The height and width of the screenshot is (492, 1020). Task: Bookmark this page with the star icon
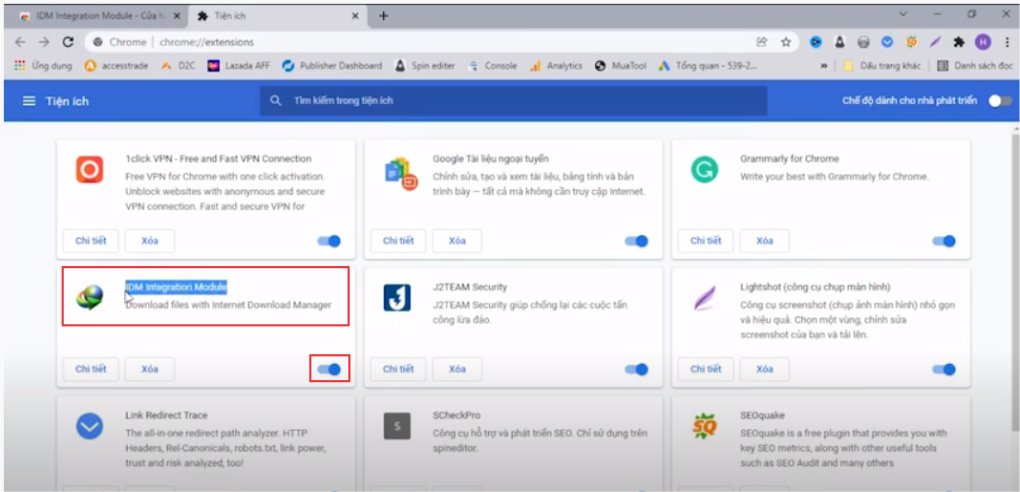[x=786, y=42]
